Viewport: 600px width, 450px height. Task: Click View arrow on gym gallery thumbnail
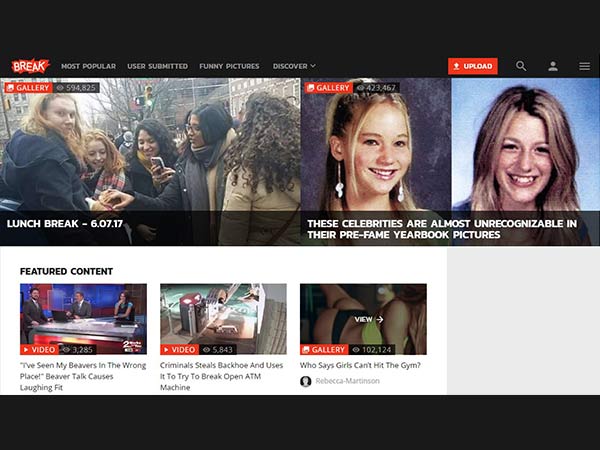click(x=368, y=319)
